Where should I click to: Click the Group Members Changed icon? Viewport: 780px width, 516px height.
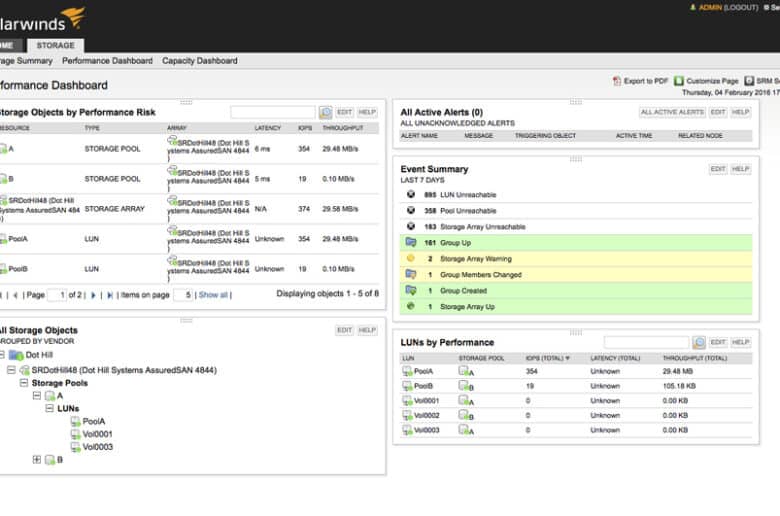coord(411,274)
